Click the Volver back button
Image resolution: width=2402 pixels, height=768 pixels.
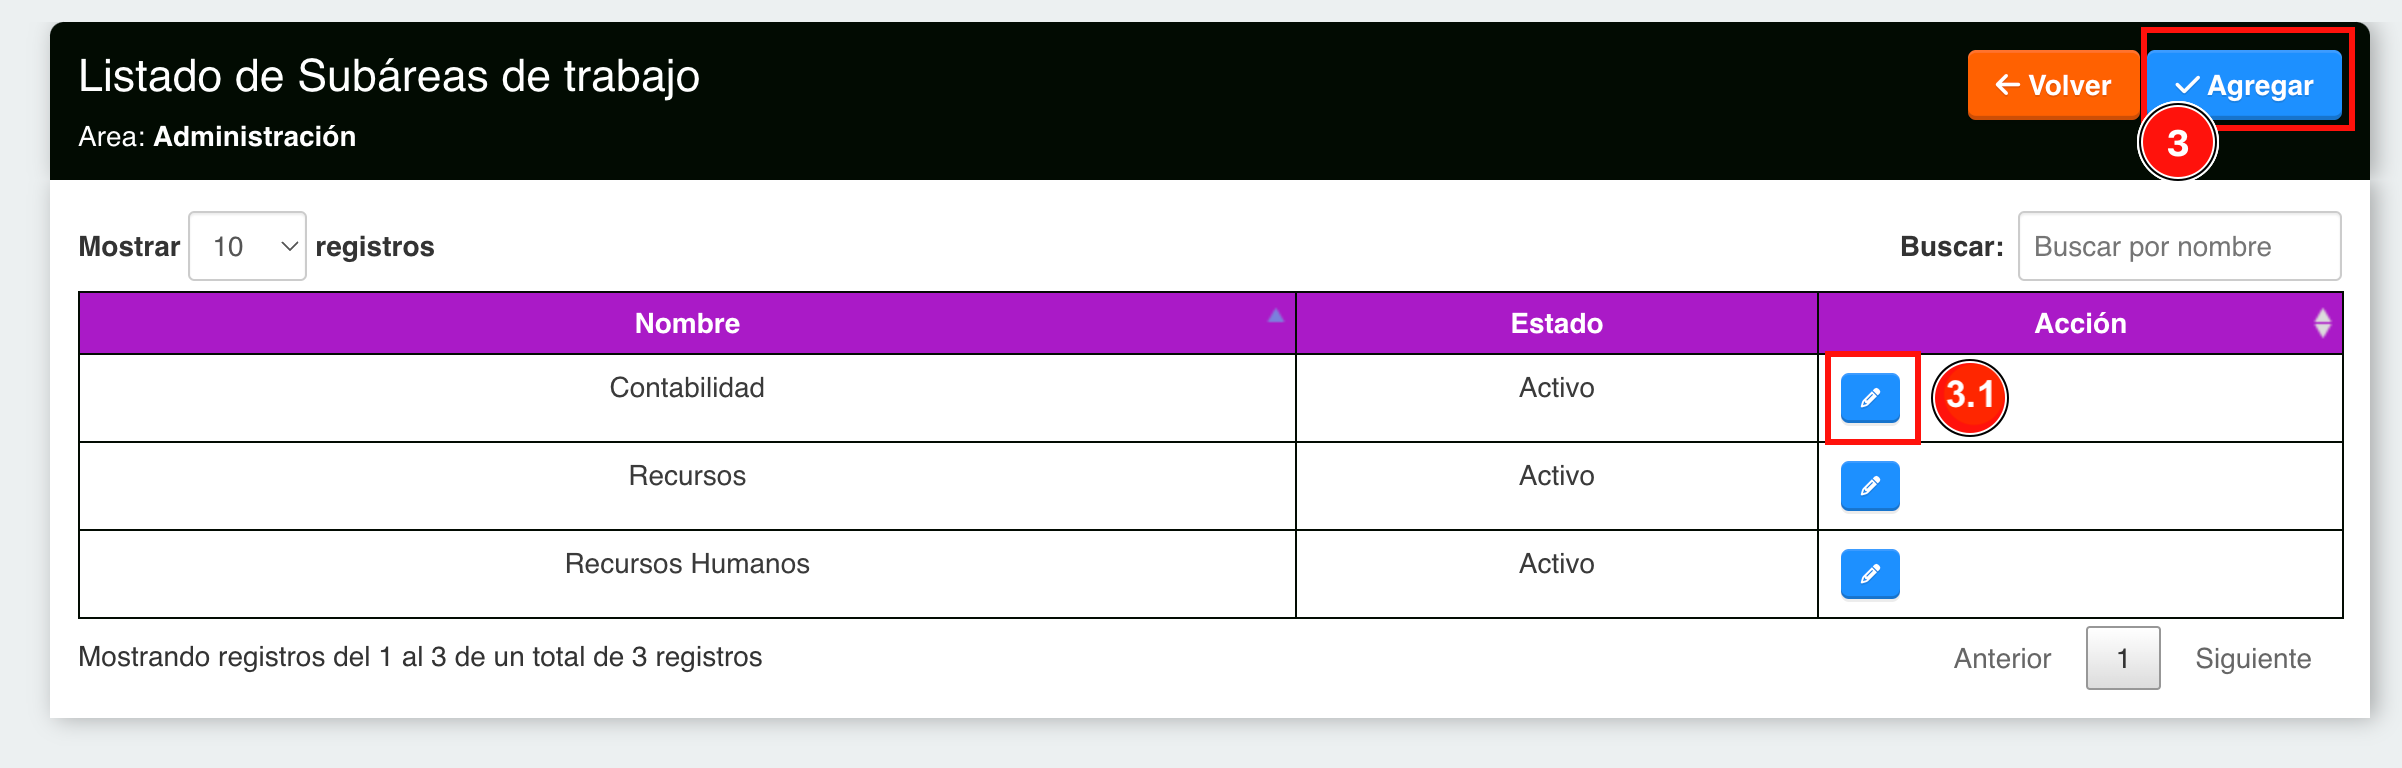click(2053, 85)
